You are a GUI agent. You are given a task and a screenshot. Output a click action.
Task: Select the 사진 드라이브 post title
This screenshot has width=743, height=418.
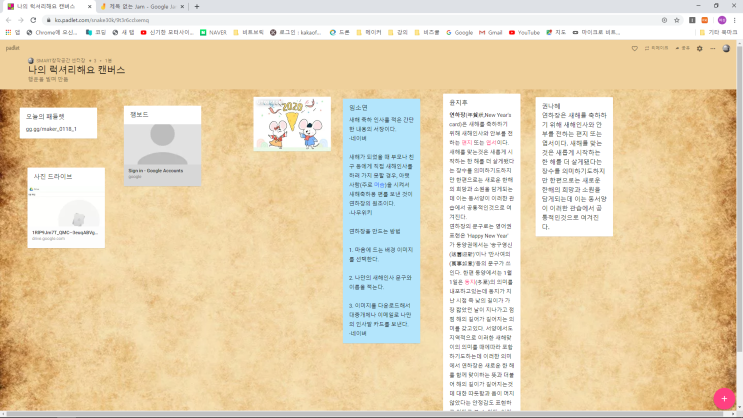(x=53, y=176)
